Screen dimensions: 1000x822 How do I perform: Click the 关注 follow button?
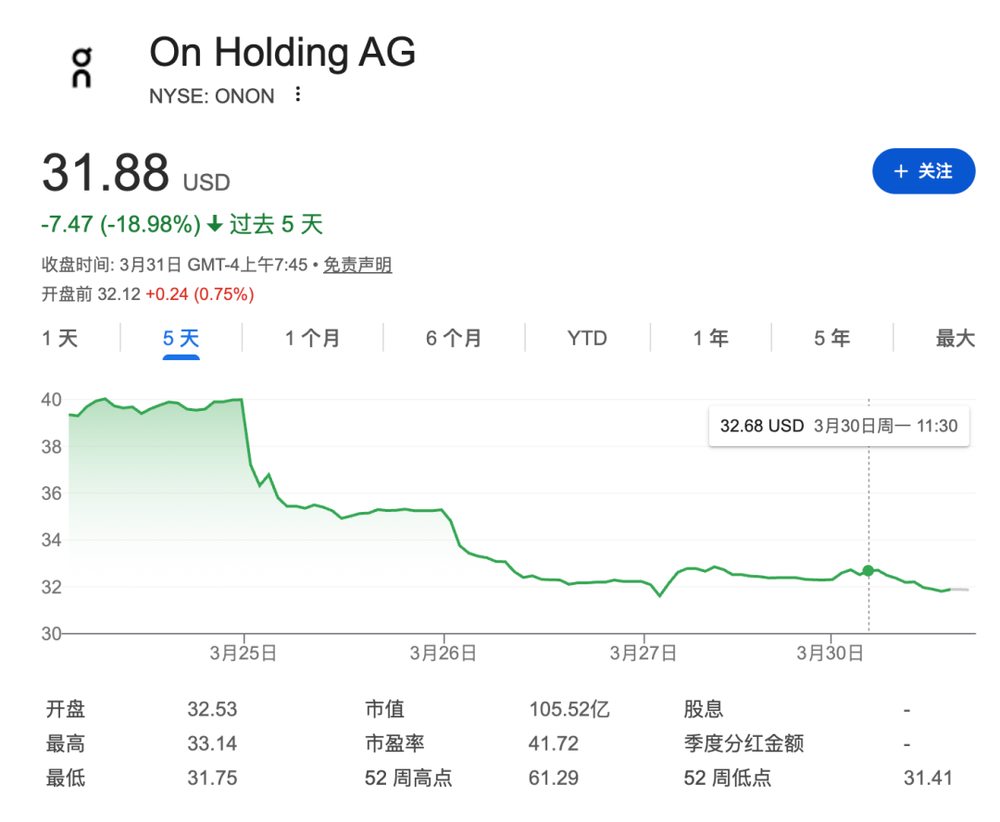pos(923,172)
